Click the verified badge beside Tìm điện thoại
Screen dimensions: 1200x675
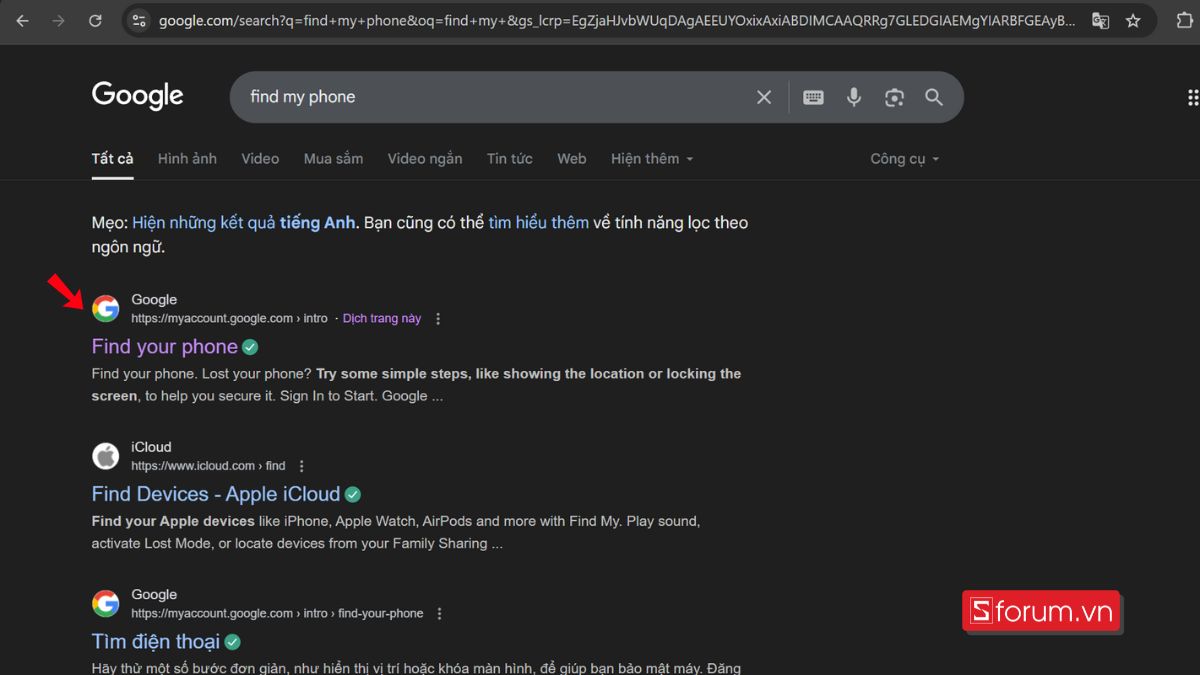232,642
